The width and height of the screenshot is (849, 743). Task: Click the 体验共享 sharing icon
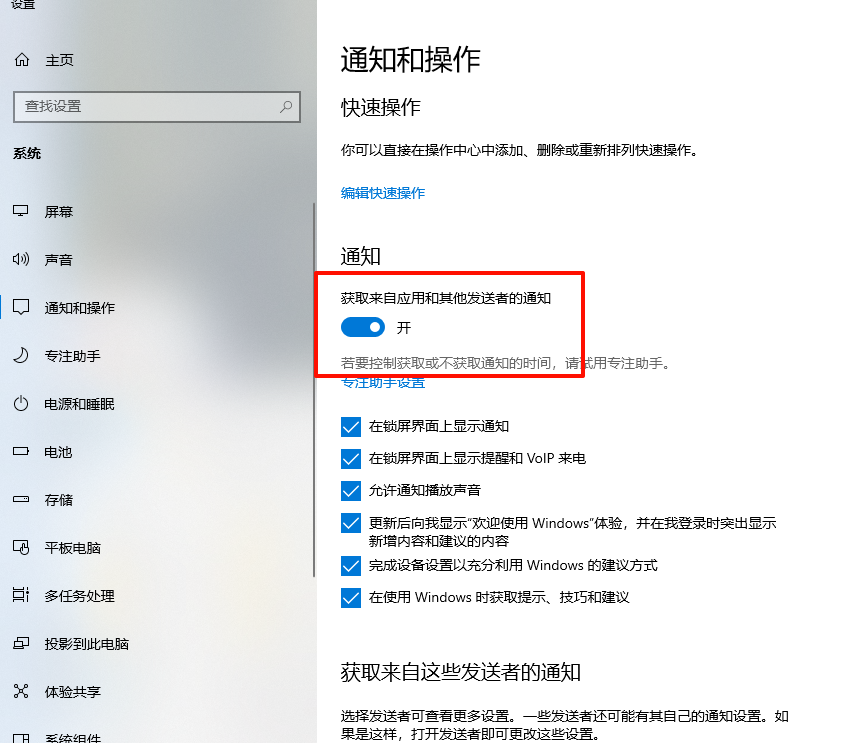[21, 692]
